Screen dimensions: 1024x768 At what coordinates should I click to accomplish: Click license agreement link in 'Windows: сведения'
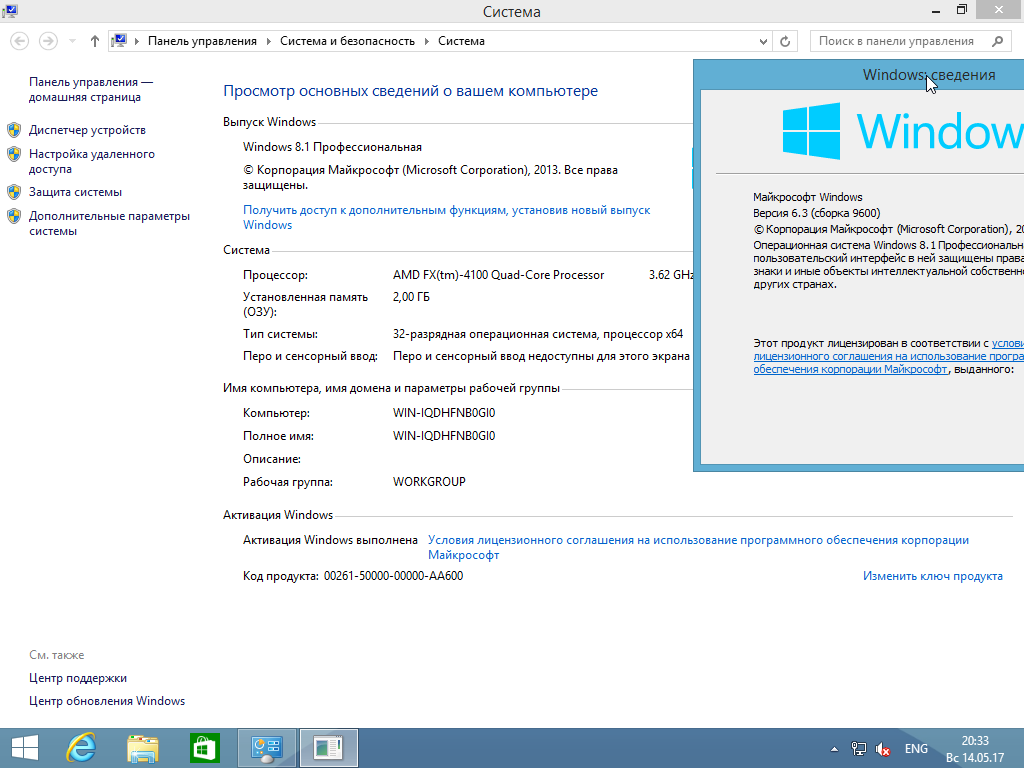click(x=888, y=356)
